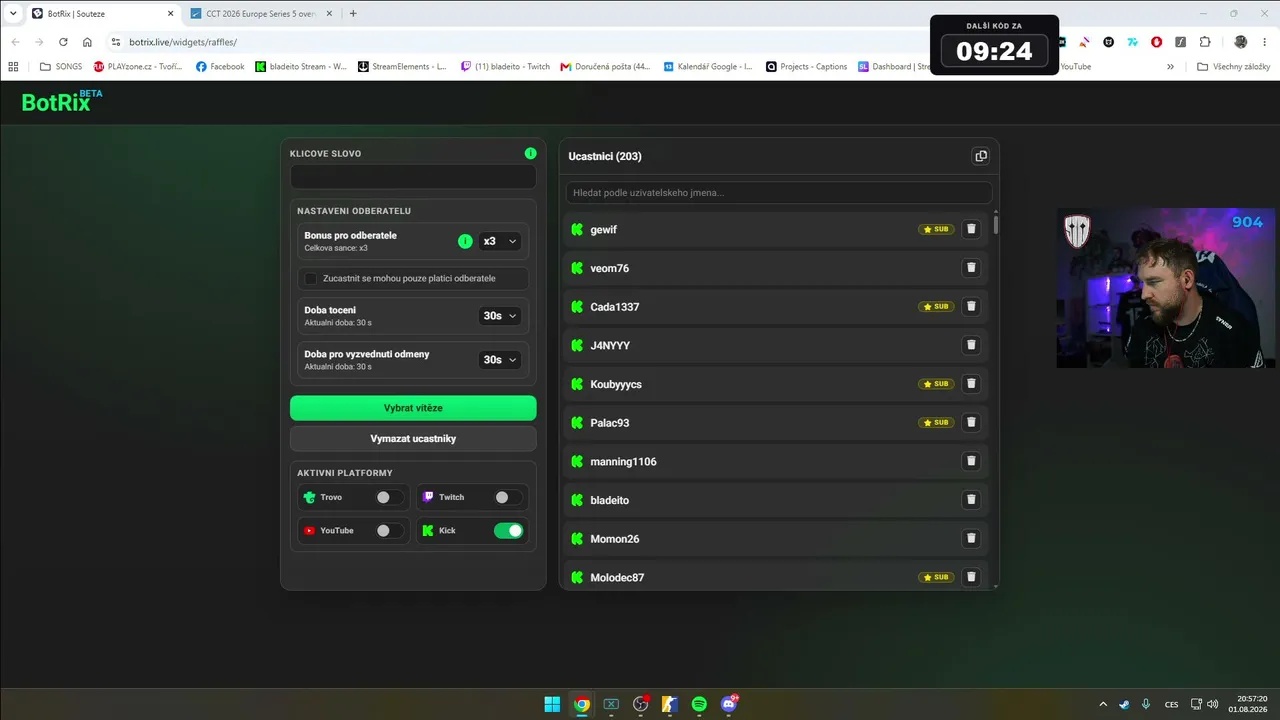Open the SONGS bookmark folder
Image resolution: width=1280 pixels, height=720 pixels.
point(61,67)
